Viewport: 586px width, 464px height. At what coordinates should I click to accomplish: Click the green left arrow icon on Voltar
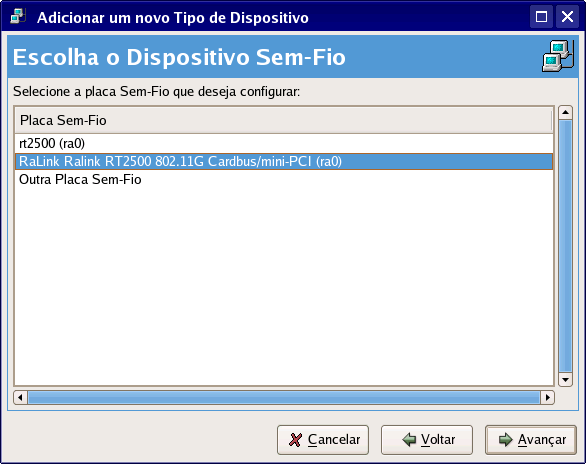409,440
